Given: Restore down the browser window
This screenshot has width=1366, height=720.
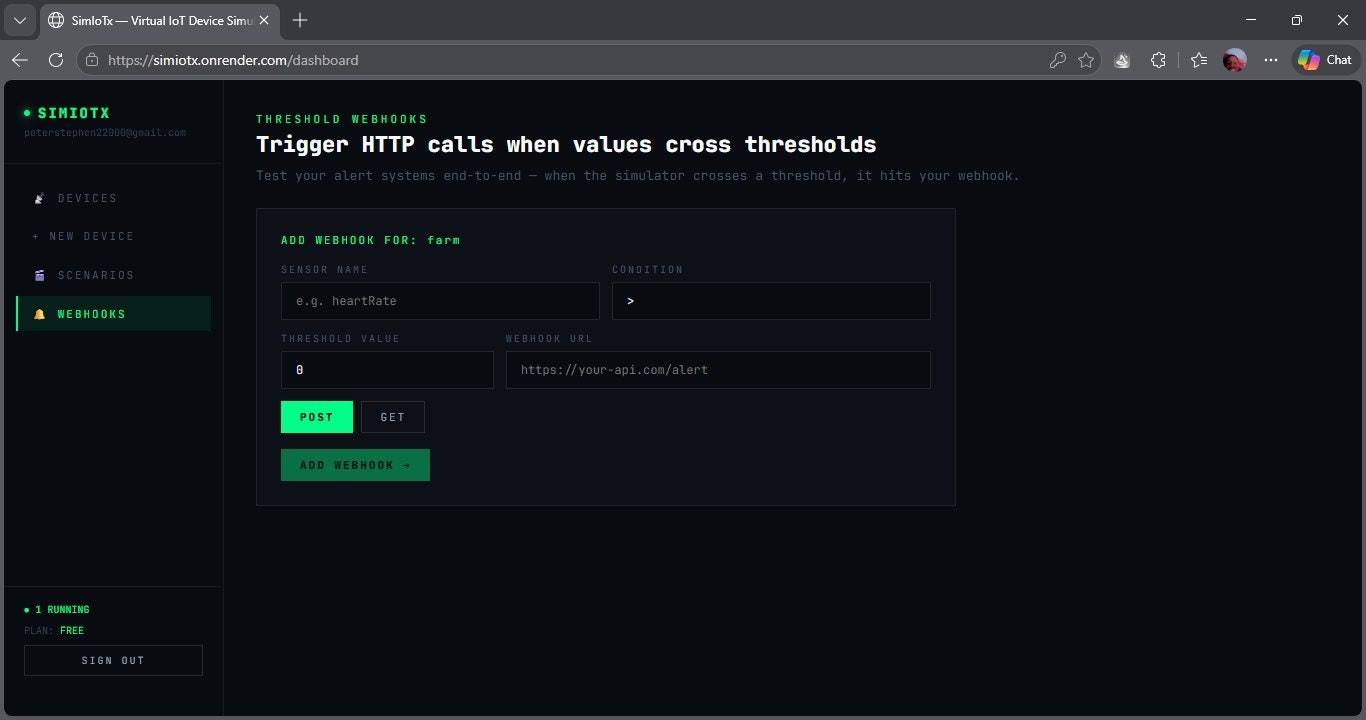Looking at the screenshot, I should point(1297,20).
